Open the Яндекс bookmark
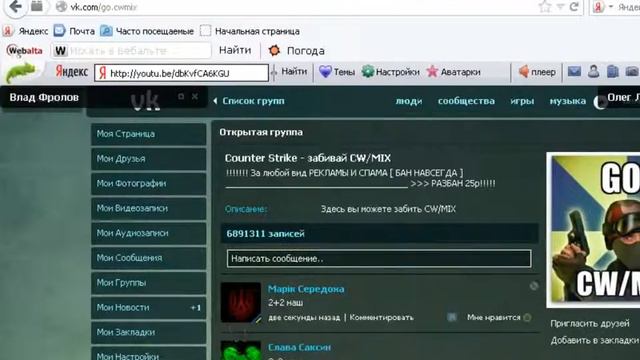640x360 pixels. tap(26, 31)
